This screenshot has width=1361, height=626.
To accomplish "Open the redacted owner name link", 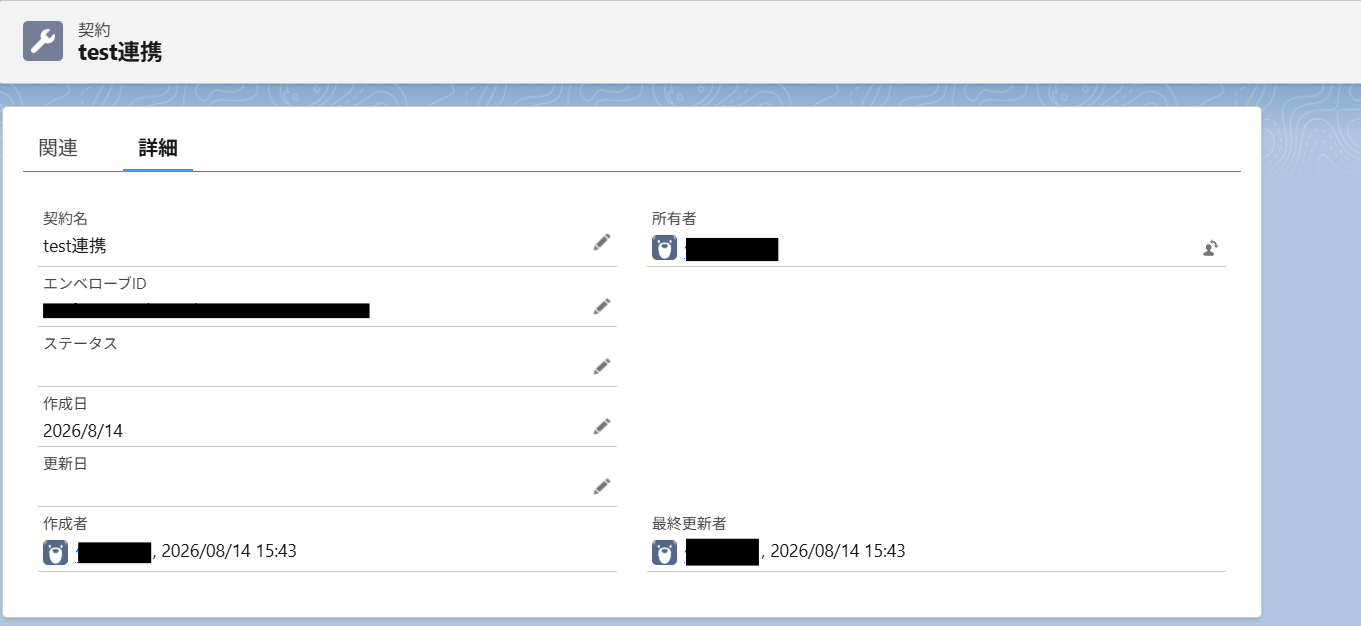I will click(x=732, y=249).
